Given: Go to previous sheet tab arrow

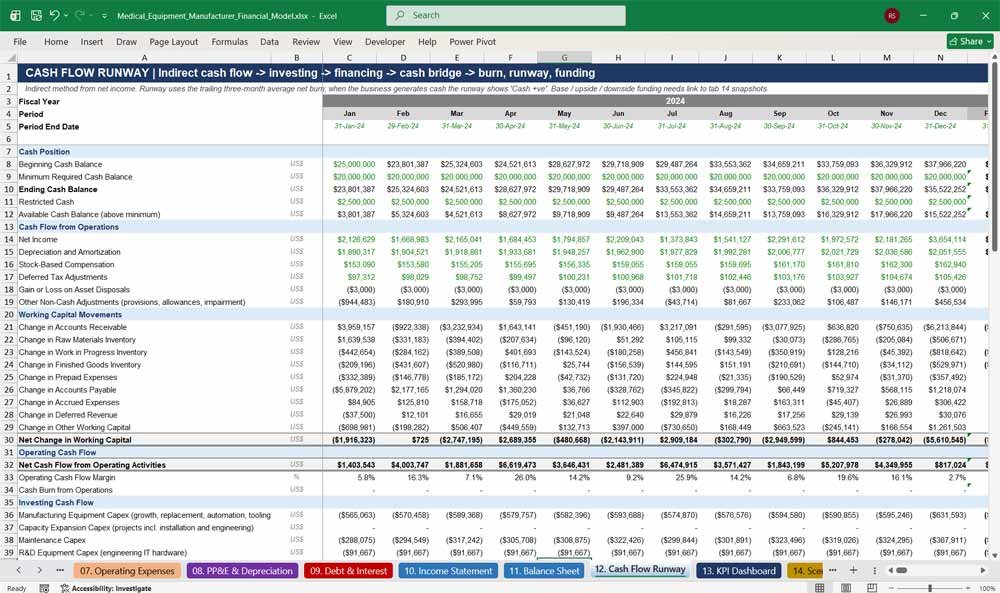Looking at the screenshot, I should pyautogui.click(x=18, y=570).
